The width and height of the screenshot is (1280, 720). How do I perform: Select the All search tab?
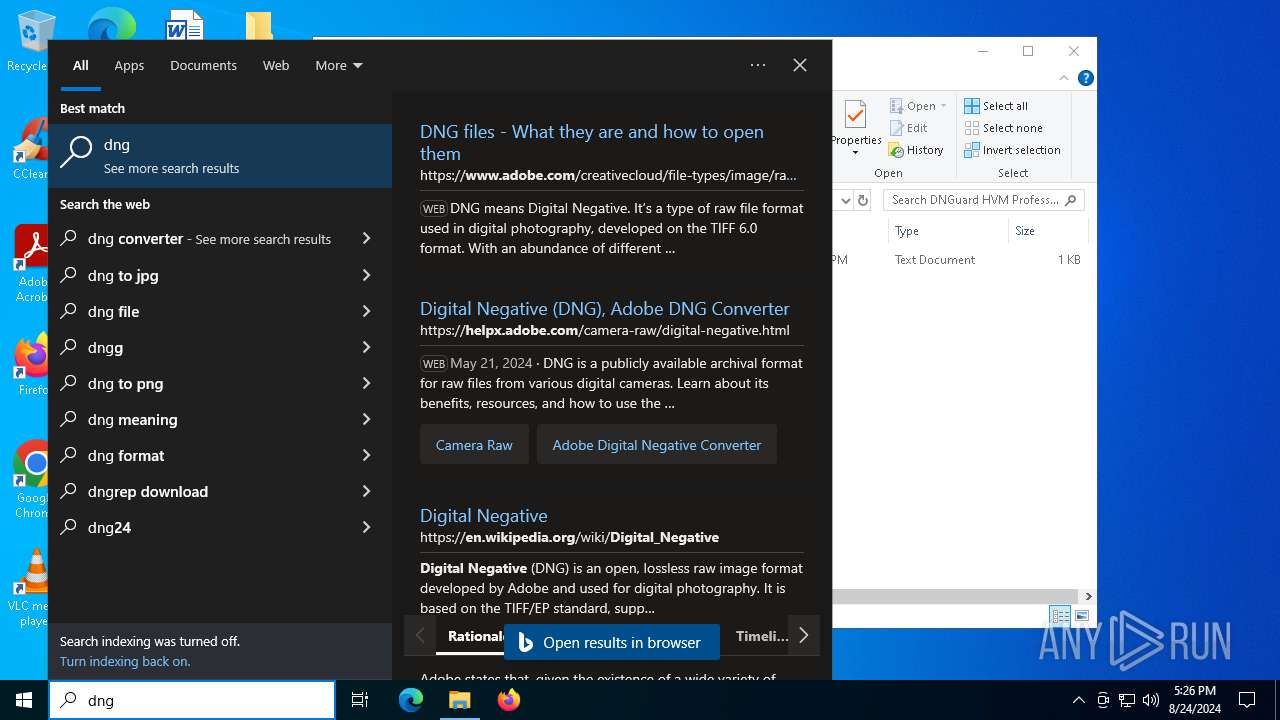81,65
